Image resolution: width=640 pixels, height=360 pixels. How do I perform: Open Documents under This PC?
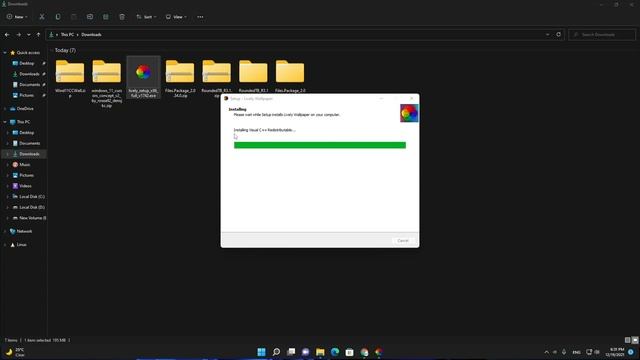tap(29, 143)
